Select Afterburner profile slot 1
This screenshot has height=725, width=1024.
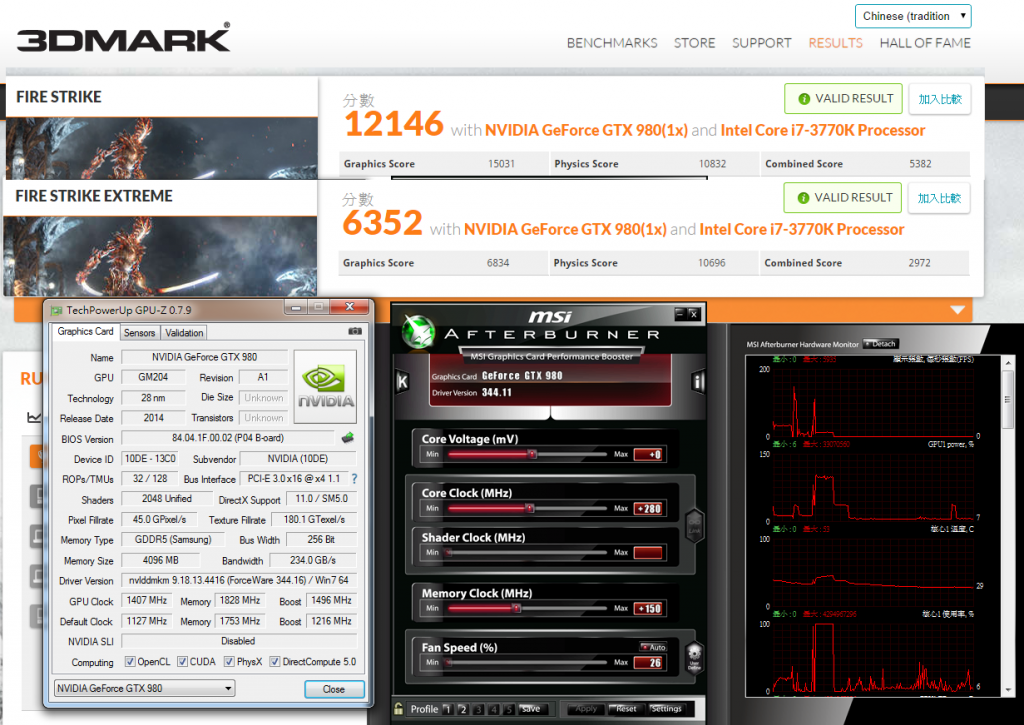click(x=447, y=709)
